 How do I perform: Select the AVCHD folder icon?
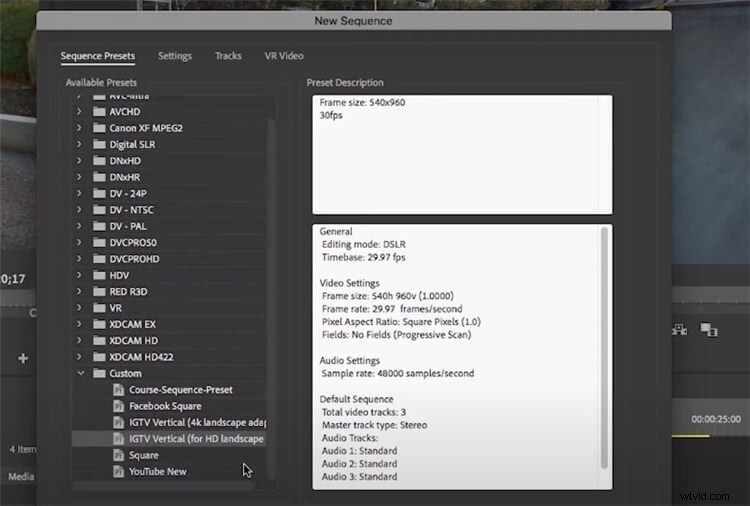coord(99,111)
